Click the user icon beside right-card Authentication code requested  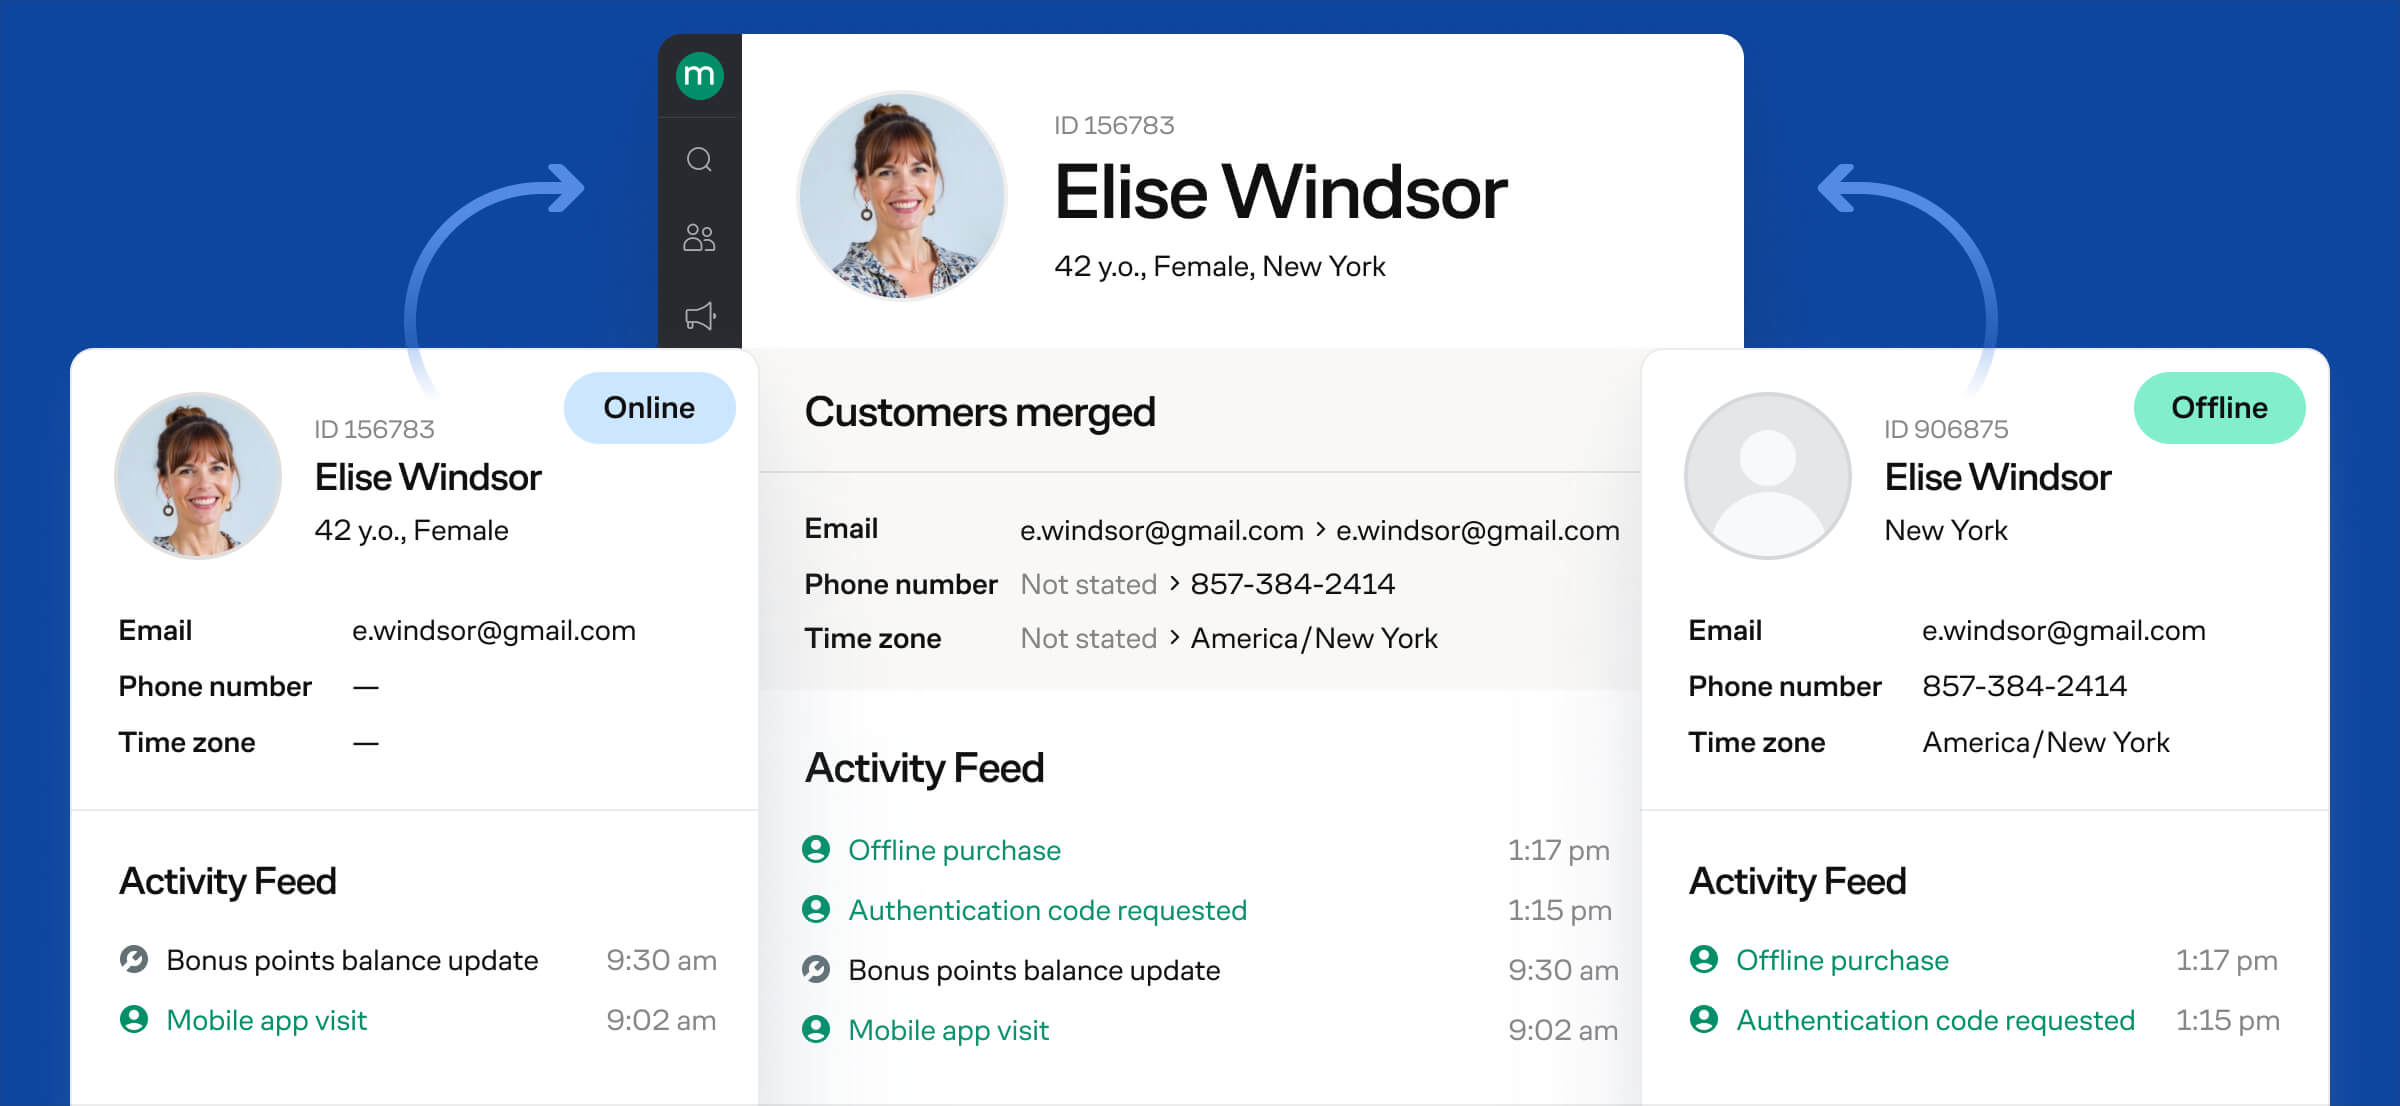(x=1704, y=1020)
